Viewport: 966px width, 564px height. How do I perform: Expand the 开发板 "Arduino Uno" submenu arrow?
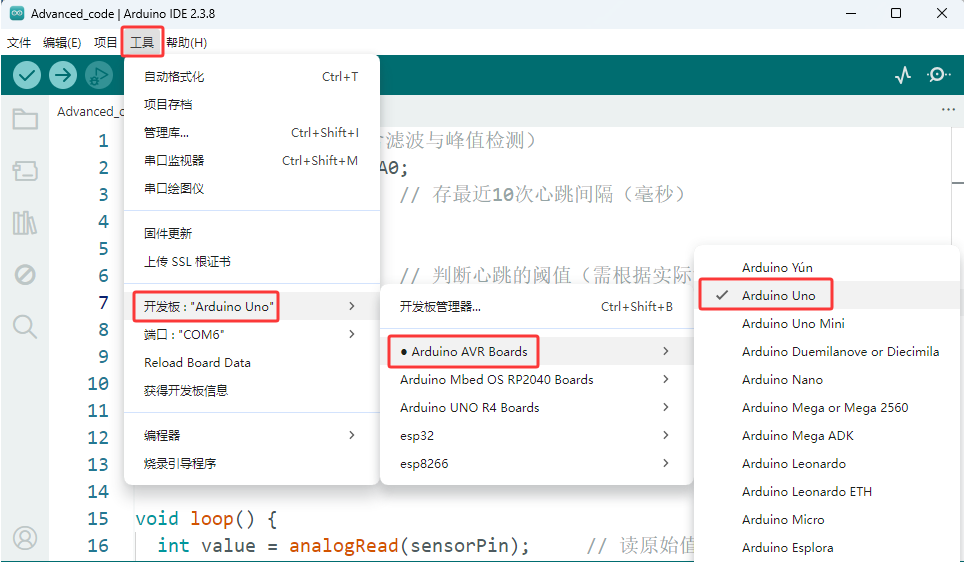point(352,306)
